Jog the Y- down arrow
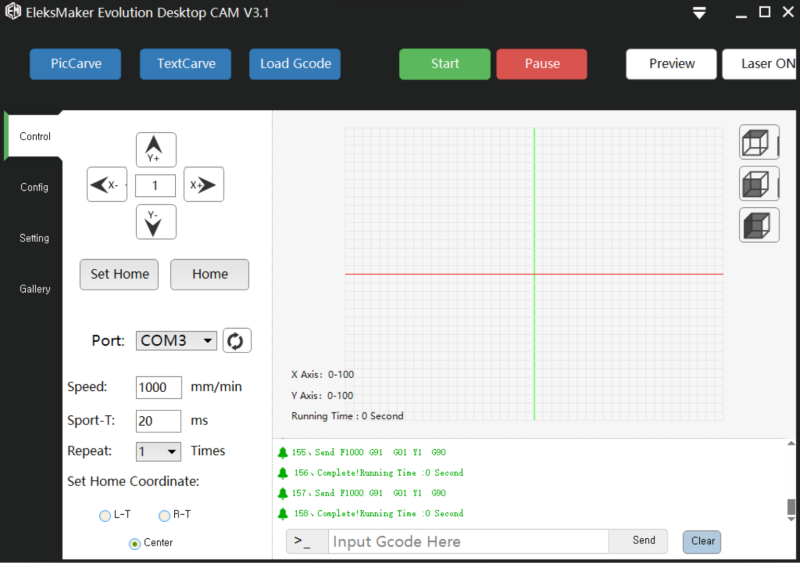Screen dimensions: 800x563 (156, 222)
